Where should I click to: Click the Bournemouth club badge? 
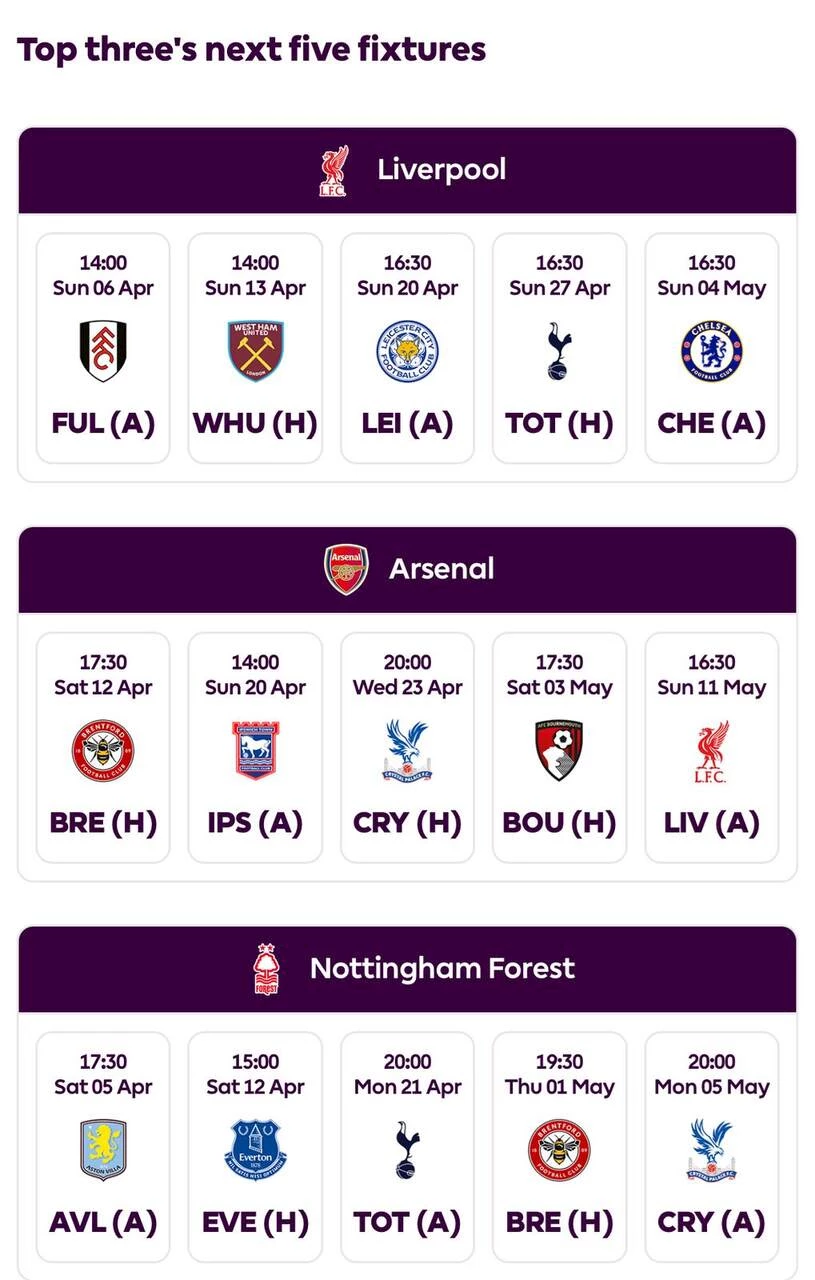tap(559, 750)
